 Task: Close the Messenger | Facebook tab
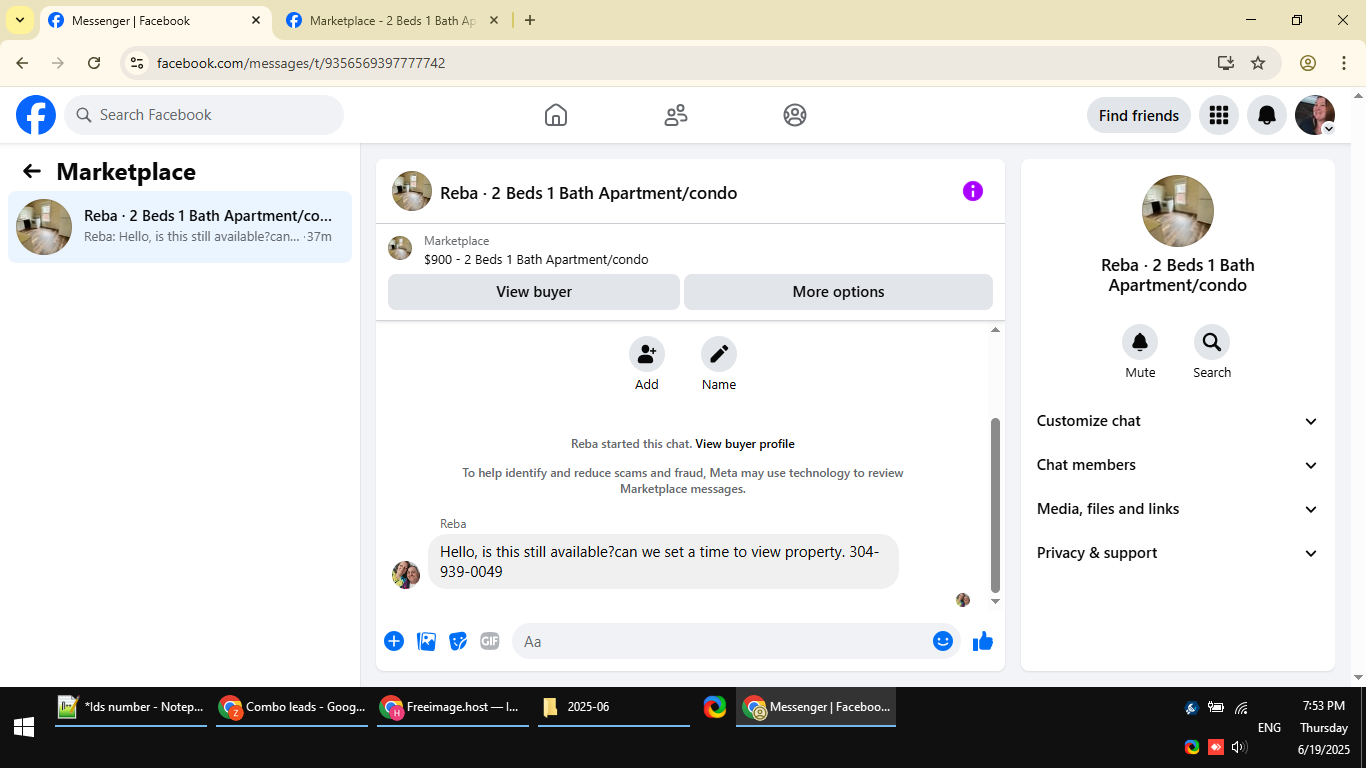coord(256,20)
